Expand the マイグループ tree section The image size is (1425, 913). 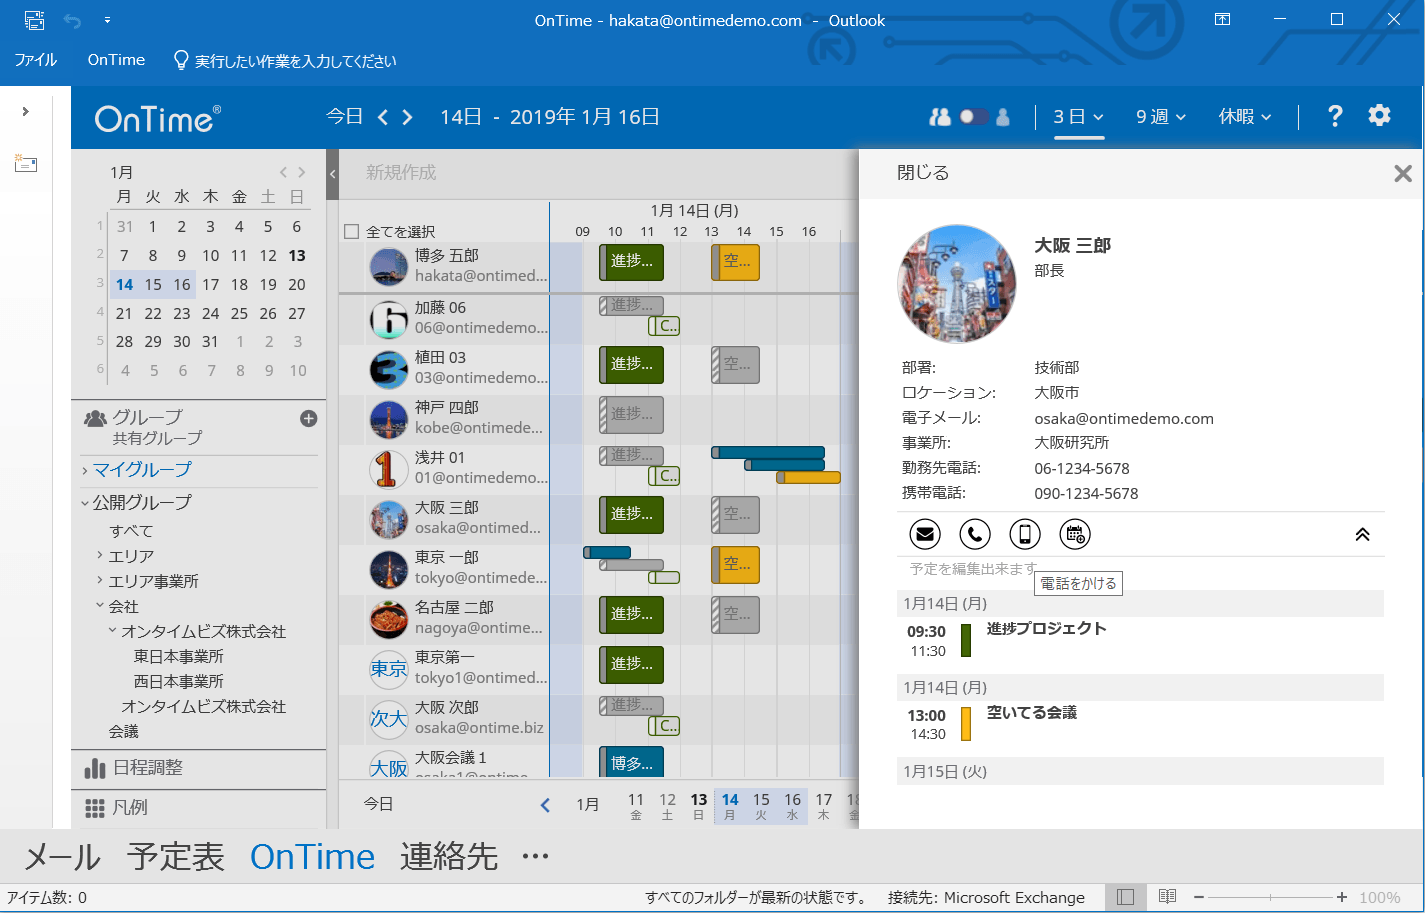point(85,470)
